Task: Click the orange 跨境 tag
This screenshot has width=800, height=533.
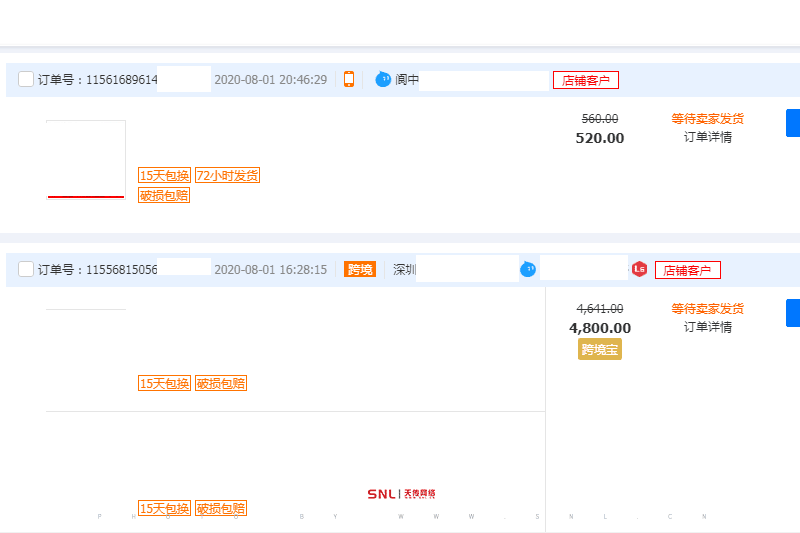Action: (359, 270)
